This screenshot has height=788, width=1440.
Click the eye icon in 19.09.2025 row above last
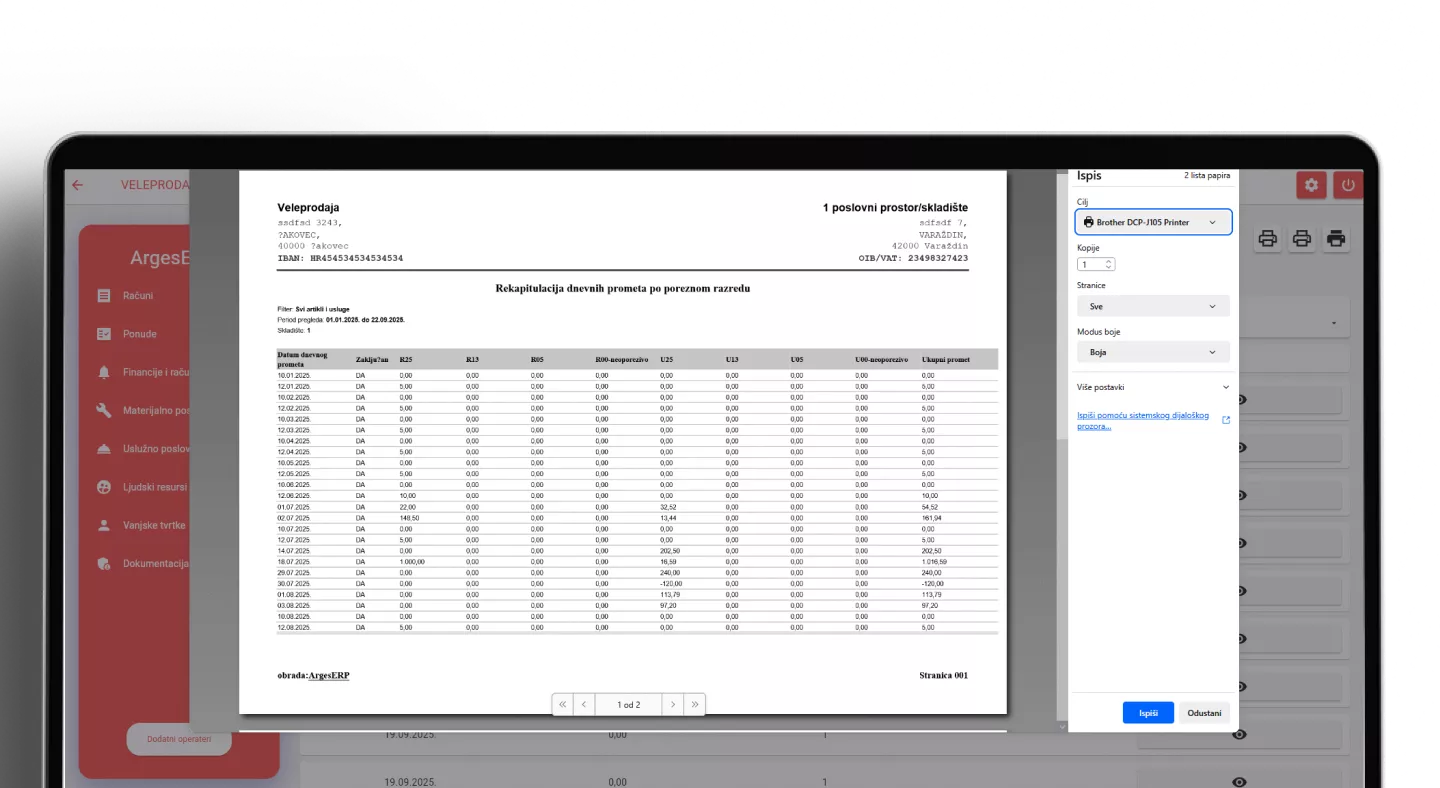[1240, 735]
